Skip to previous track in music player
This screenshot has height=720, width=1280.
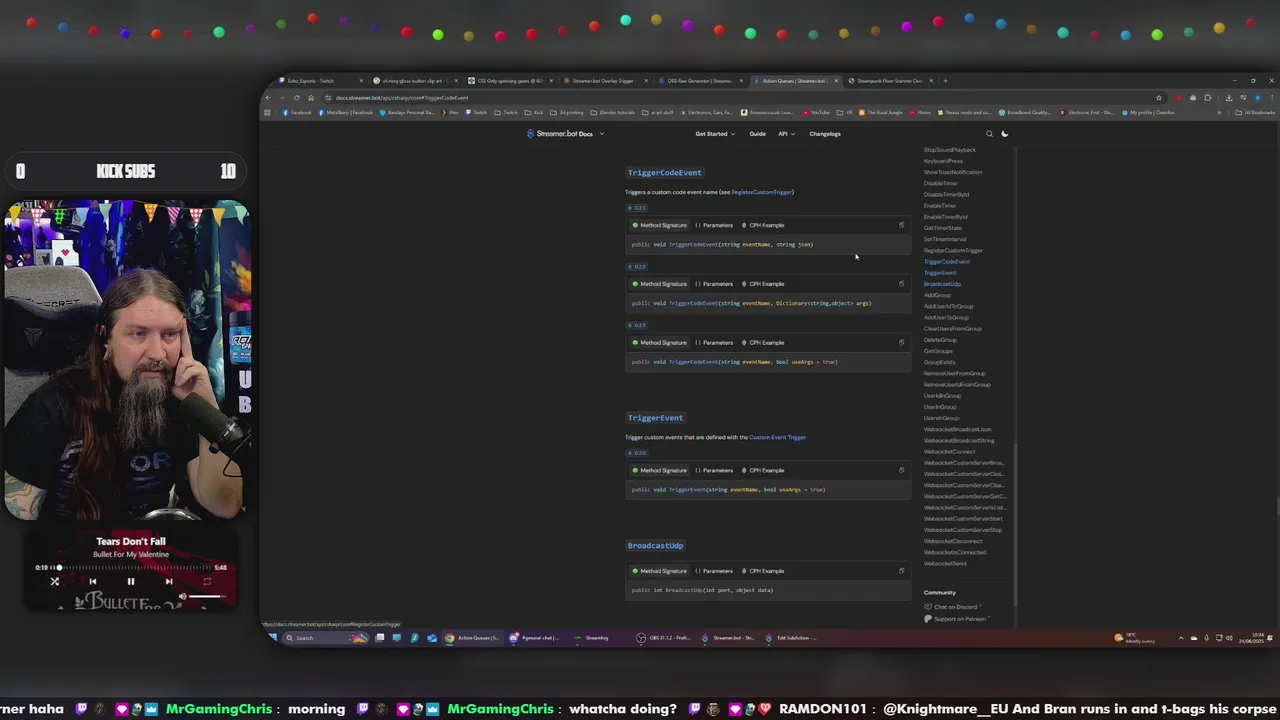[x=93, y=581]
